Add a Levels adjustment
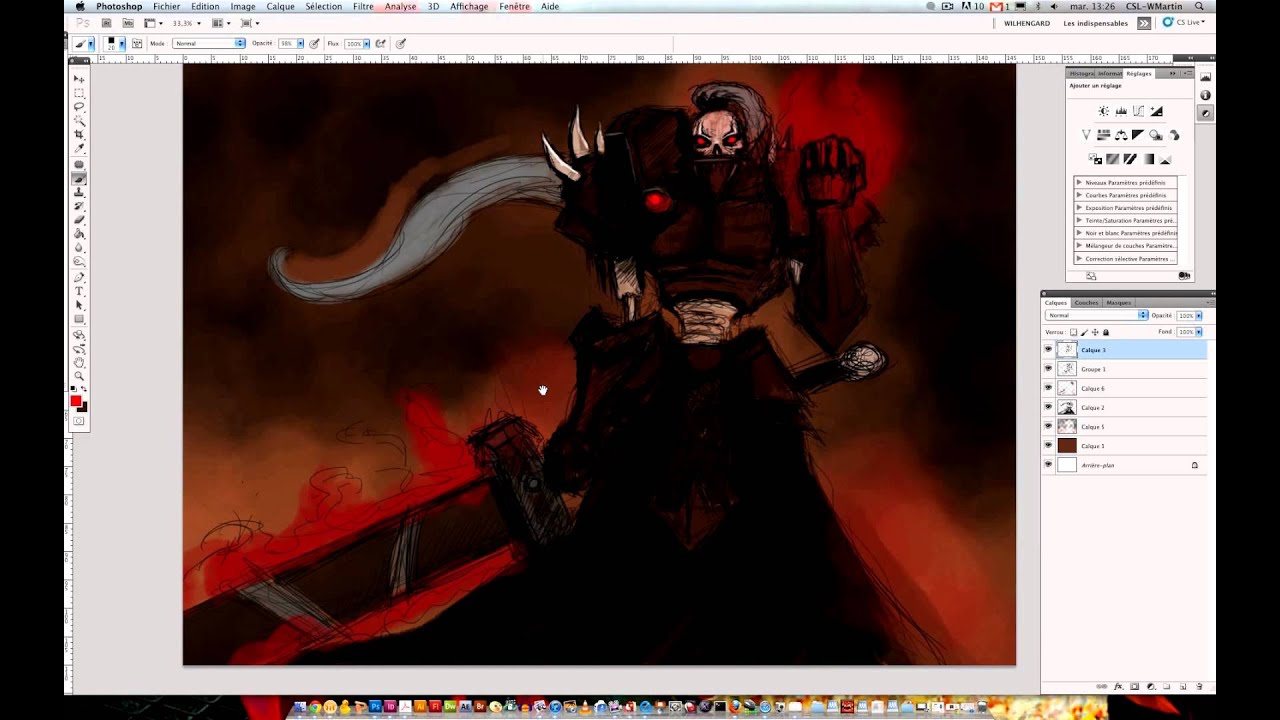 click(1121, 111)
